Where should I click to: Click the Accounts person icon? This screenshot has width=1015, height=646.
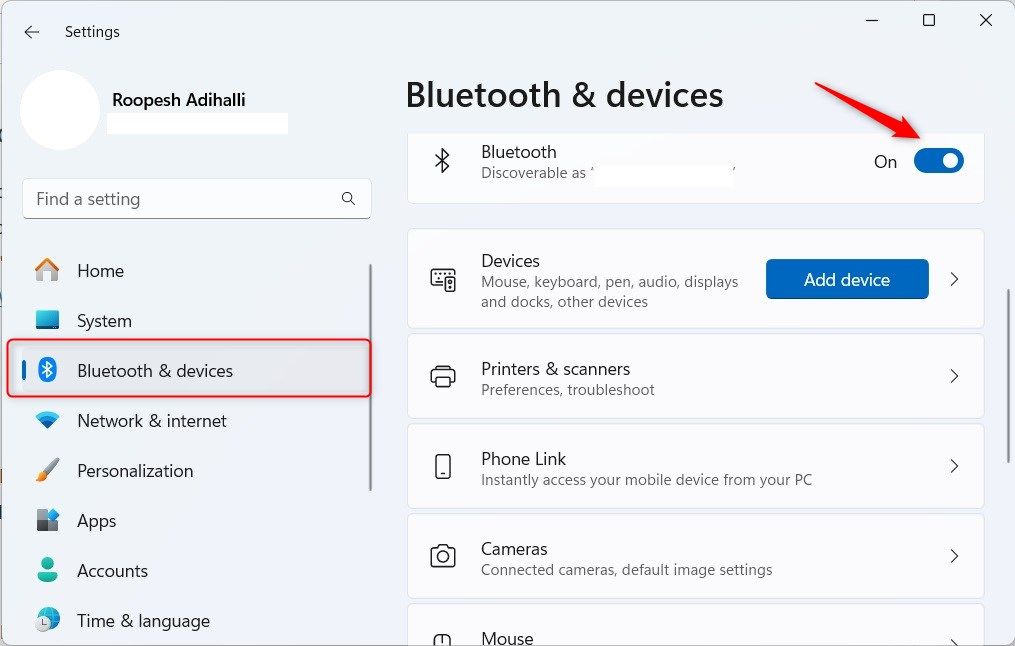click(47, 570)
